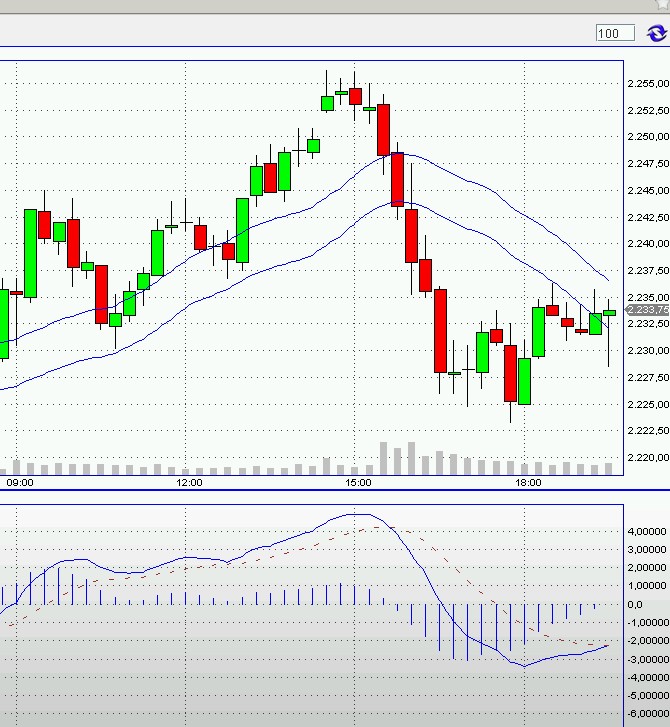This screenshot has width=670, height=727.
Task: Select the -4,00000 indicator scale value
Action: [647, 677]
